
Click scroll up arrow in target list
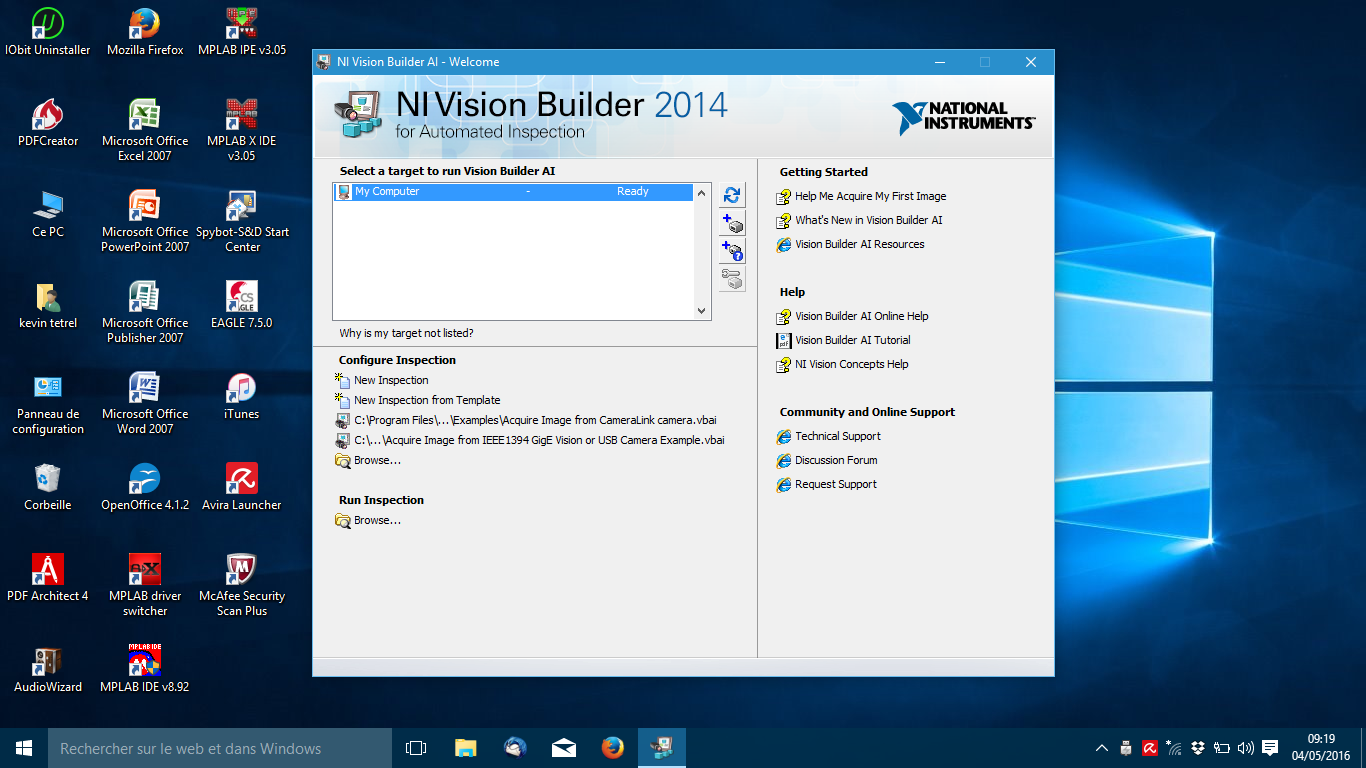click(701, 193)
